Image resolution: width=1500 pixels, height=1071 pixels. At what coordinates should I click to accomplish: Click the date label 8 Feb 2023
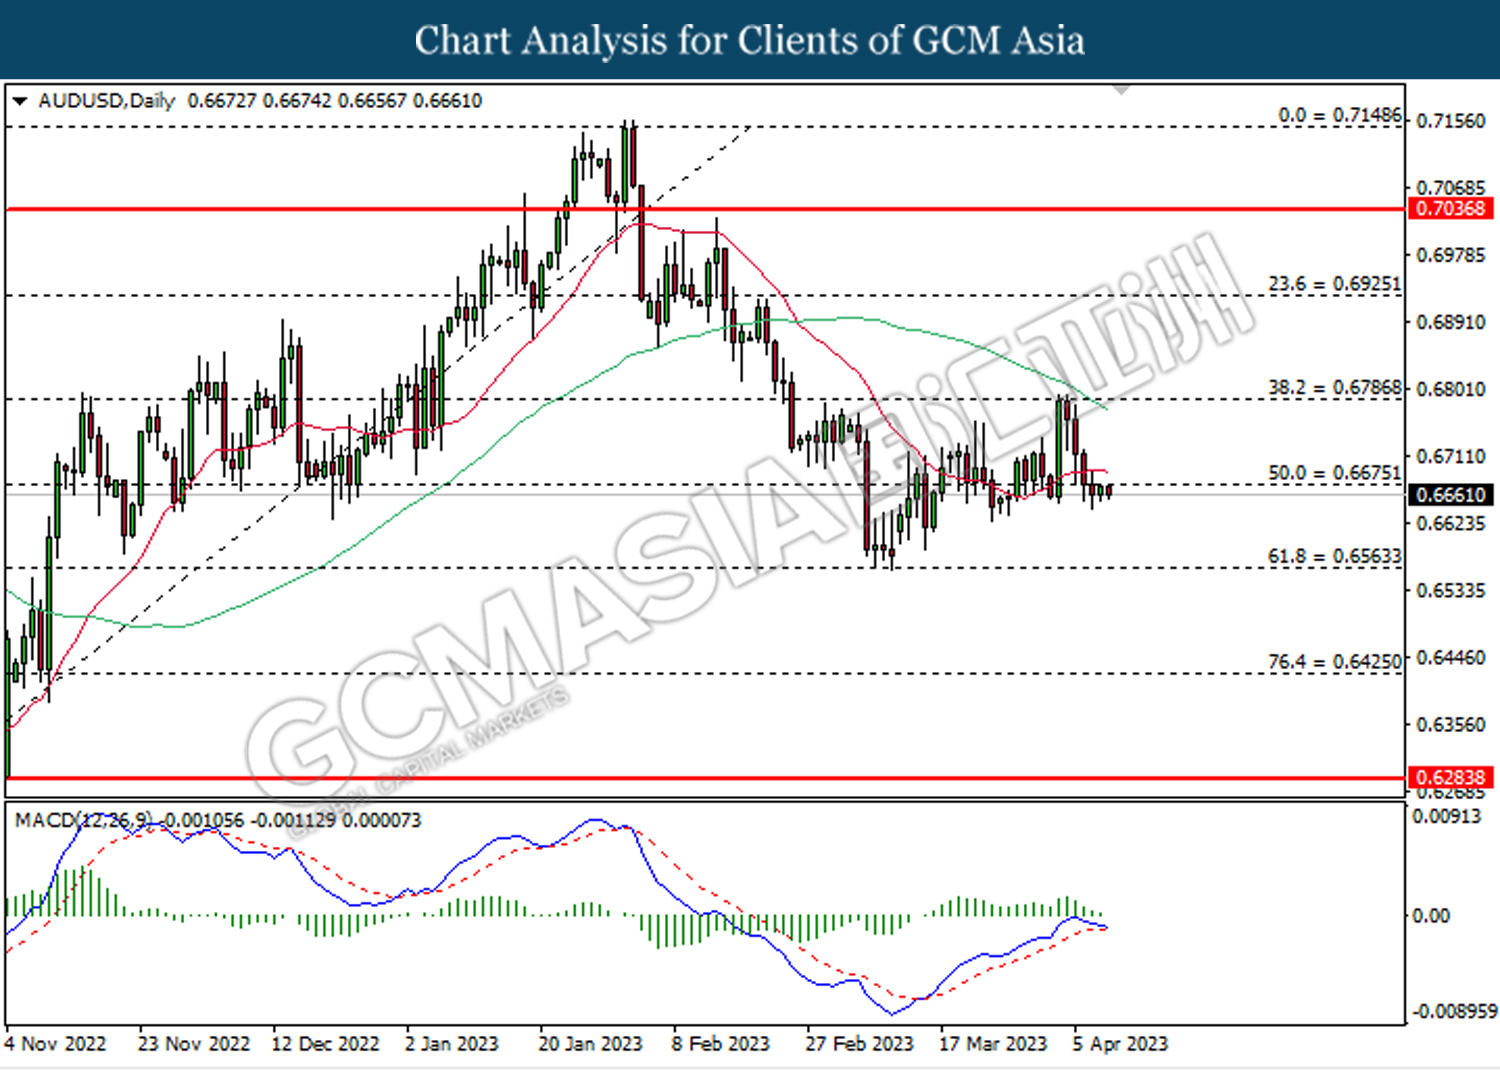tap(720, 1044)
